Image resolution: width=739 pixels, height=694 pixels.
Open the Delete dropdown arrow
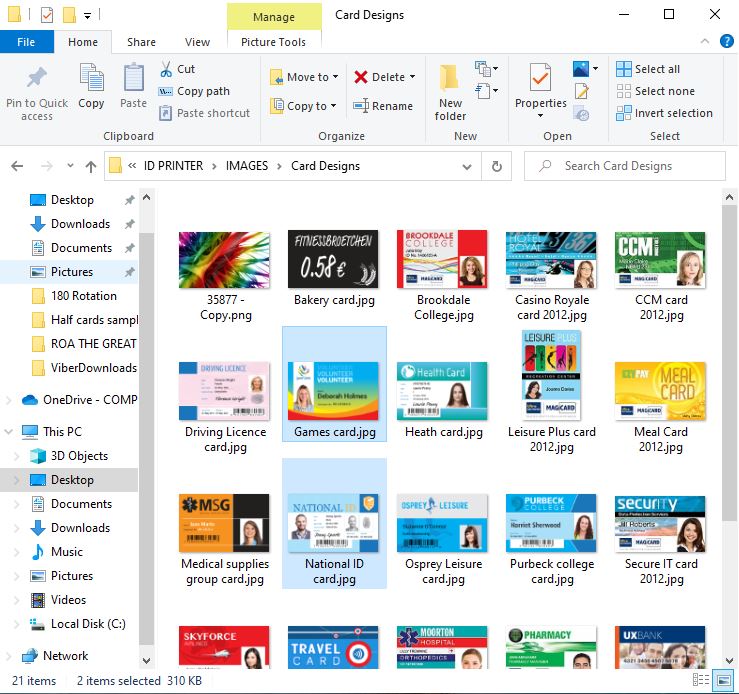click(x=412, y=77)
